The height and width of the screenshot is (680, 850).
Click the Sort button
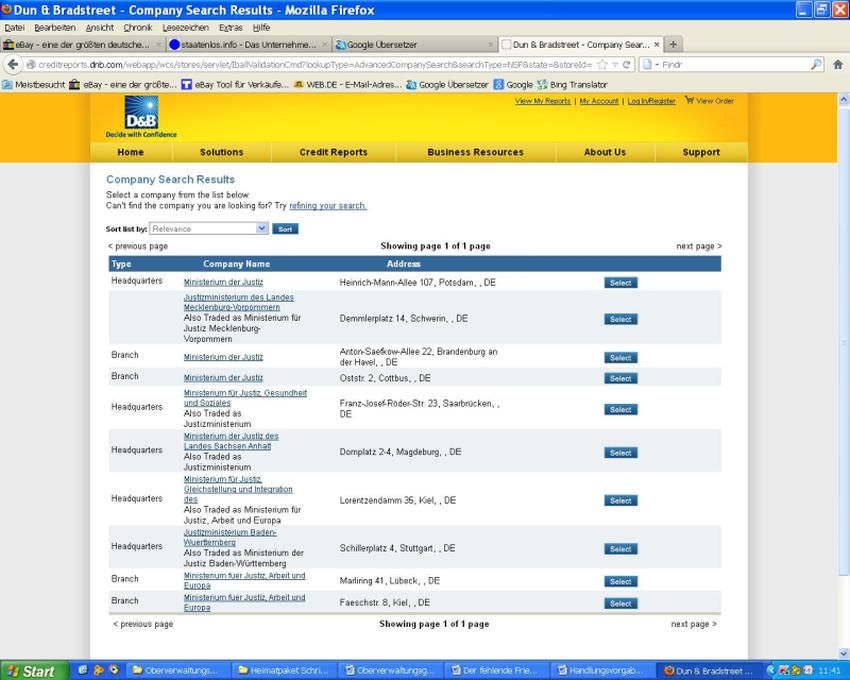[285, 229]
